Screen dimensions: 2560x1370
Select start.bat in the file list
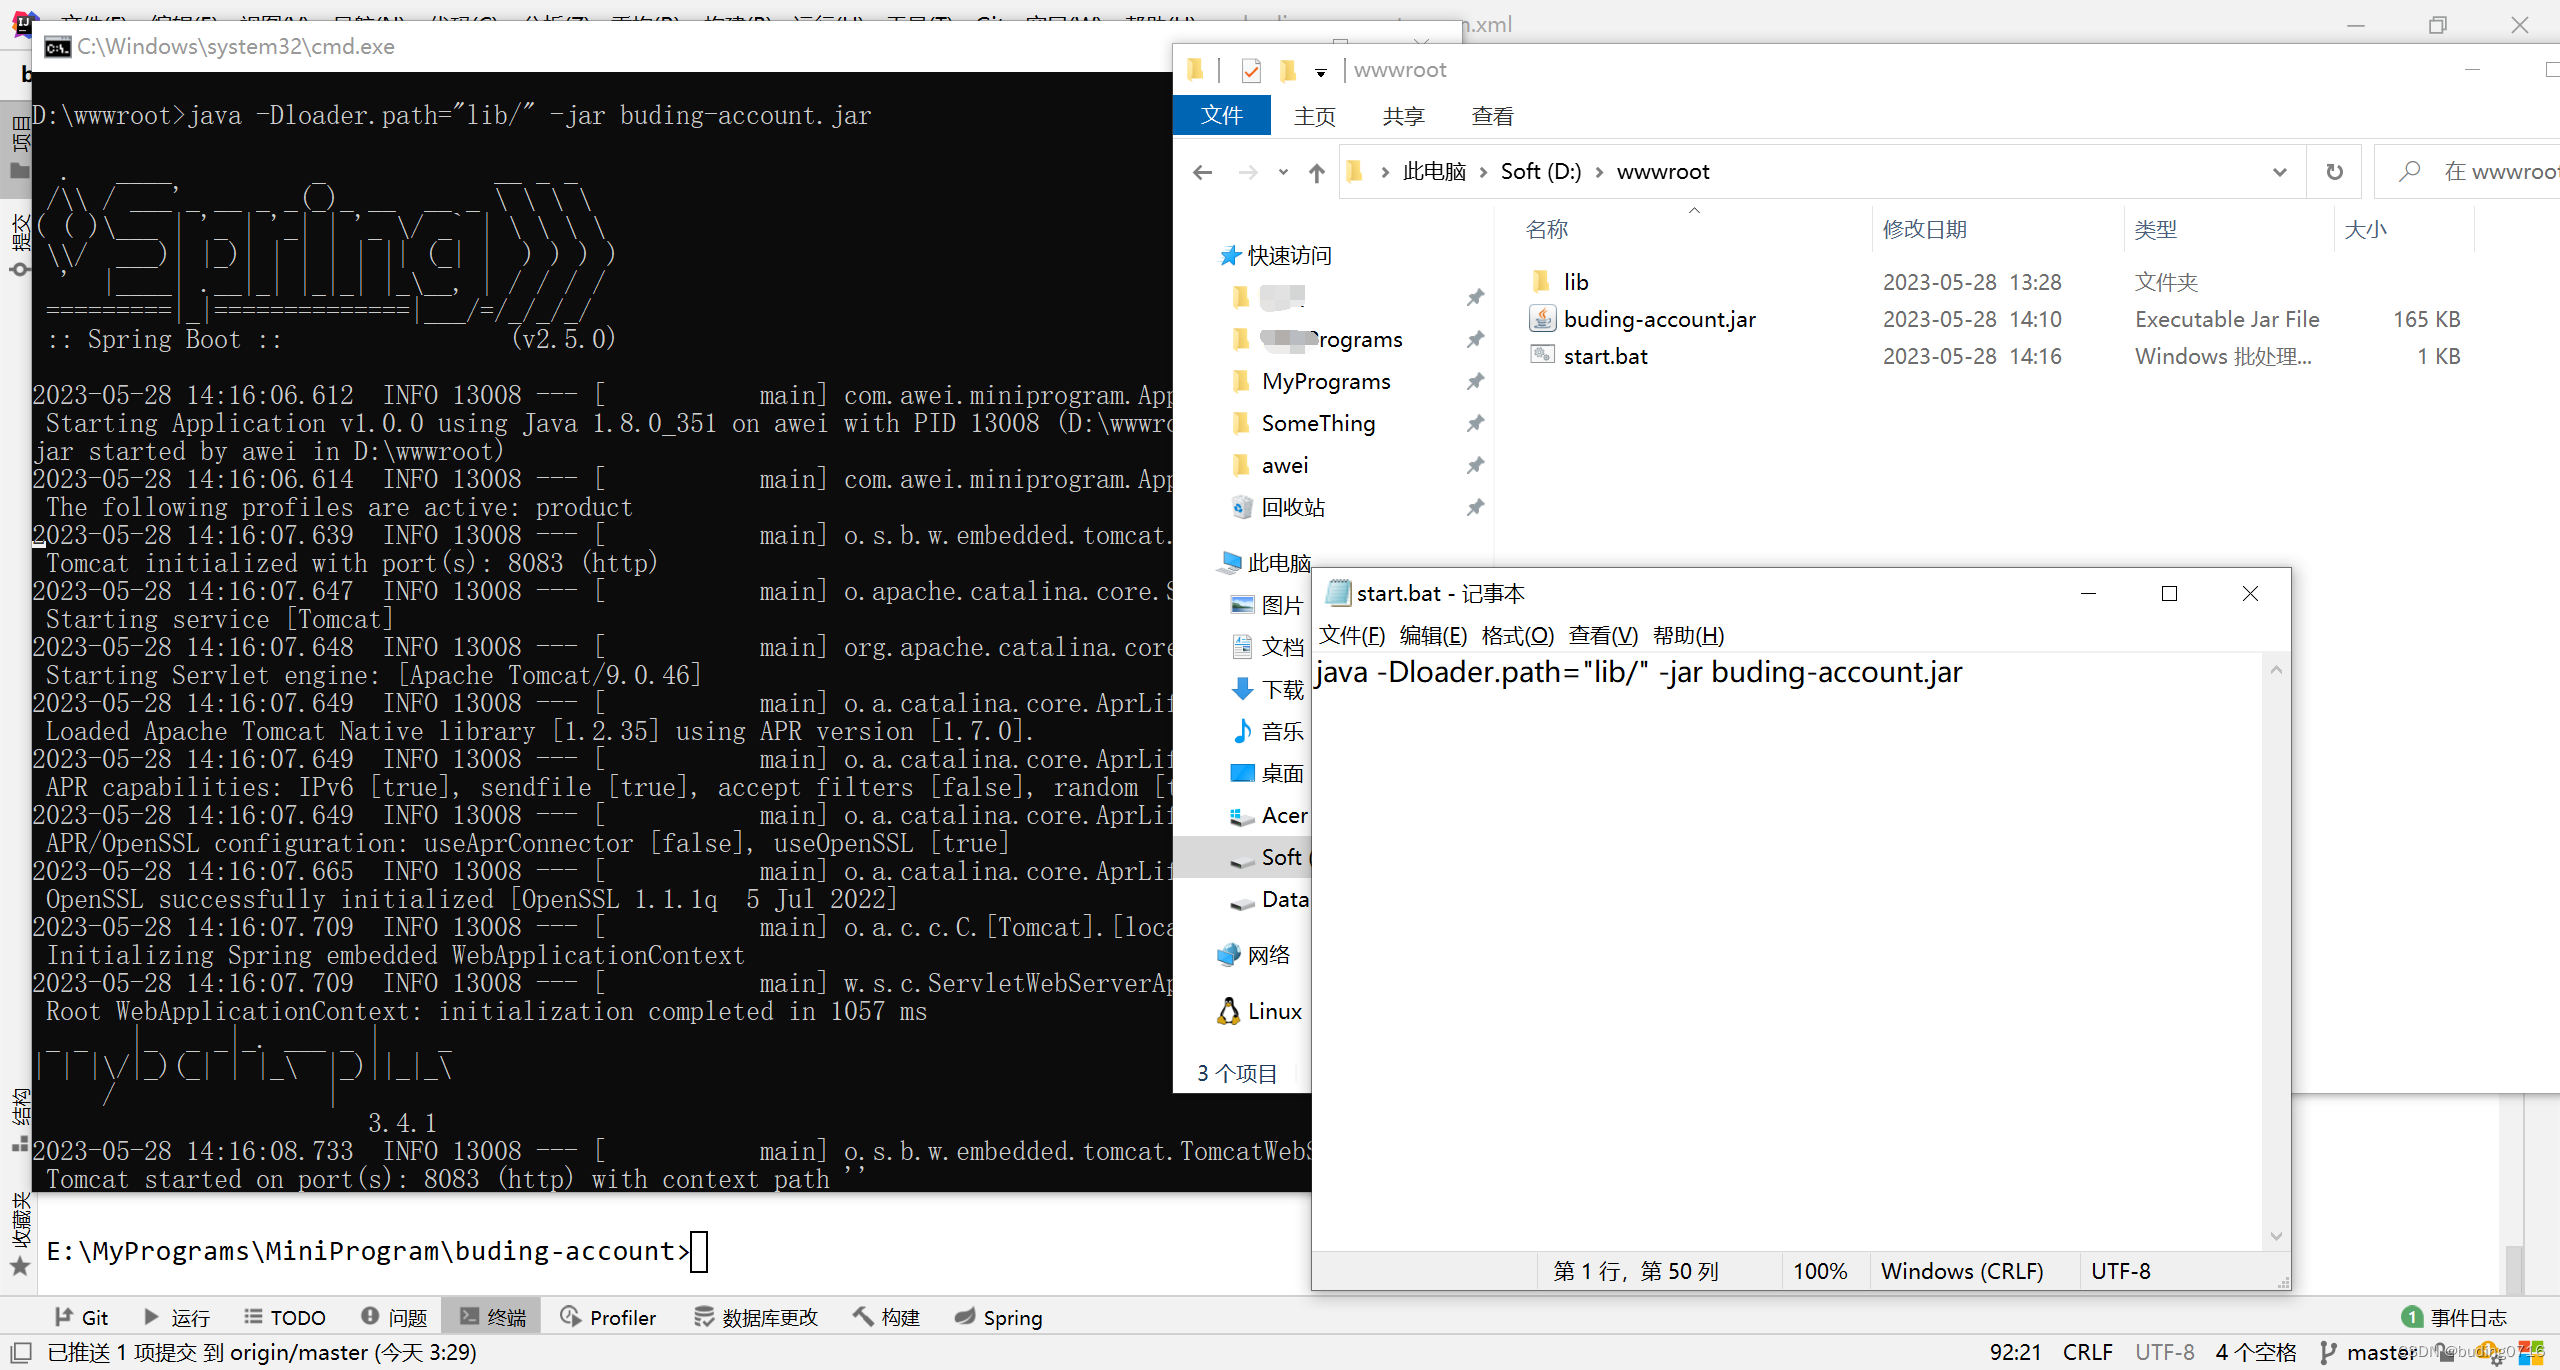point(1605,356)
